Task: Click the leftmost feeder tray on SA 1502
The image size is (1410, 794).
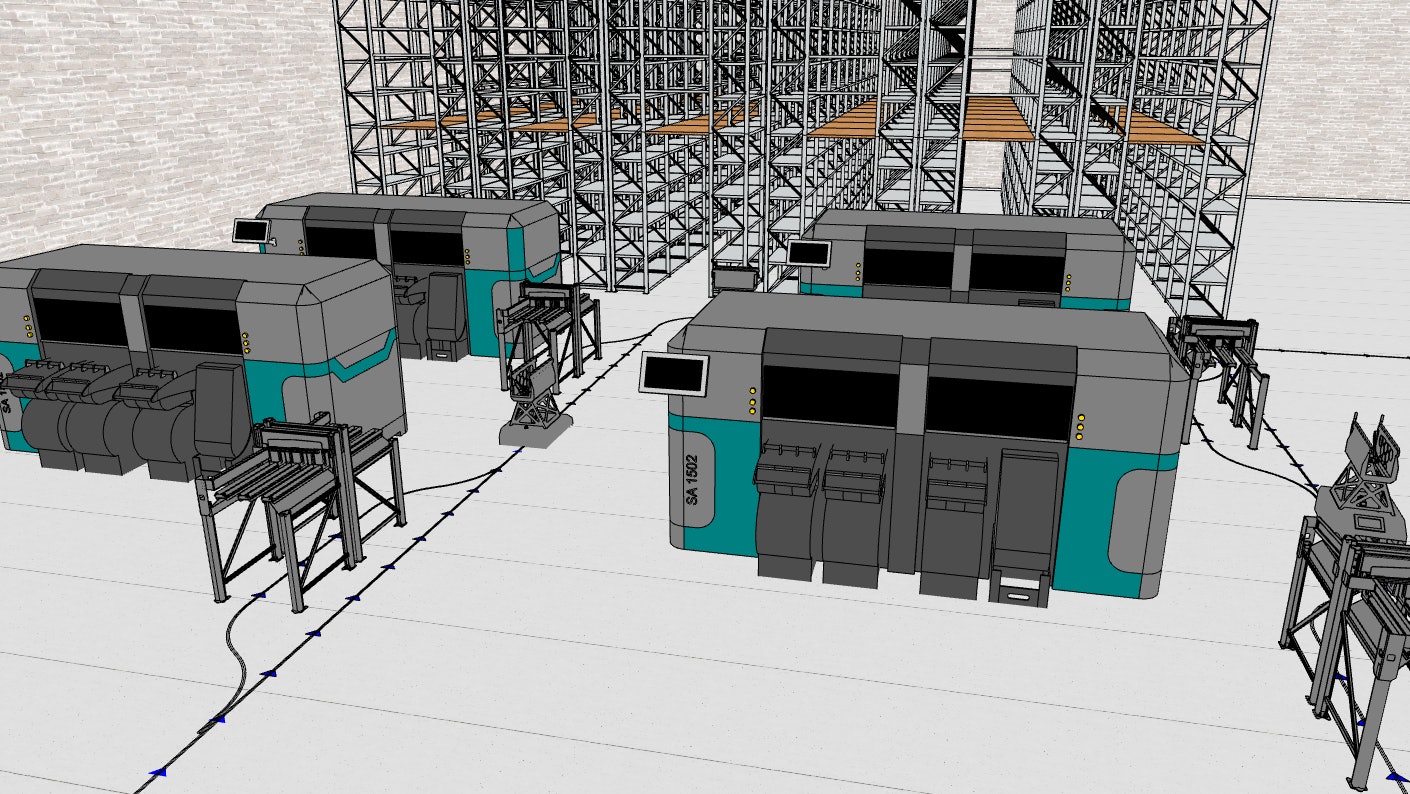Action: tap(786, 469)
